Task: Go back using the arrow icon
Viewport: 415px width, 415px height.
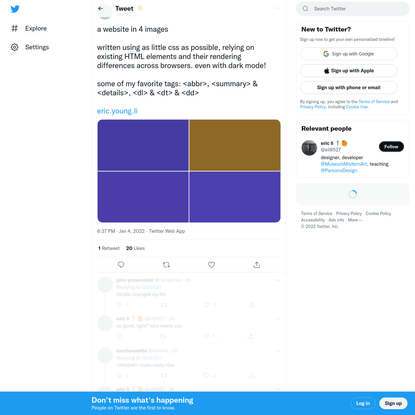Action: (x=101, y=8)
